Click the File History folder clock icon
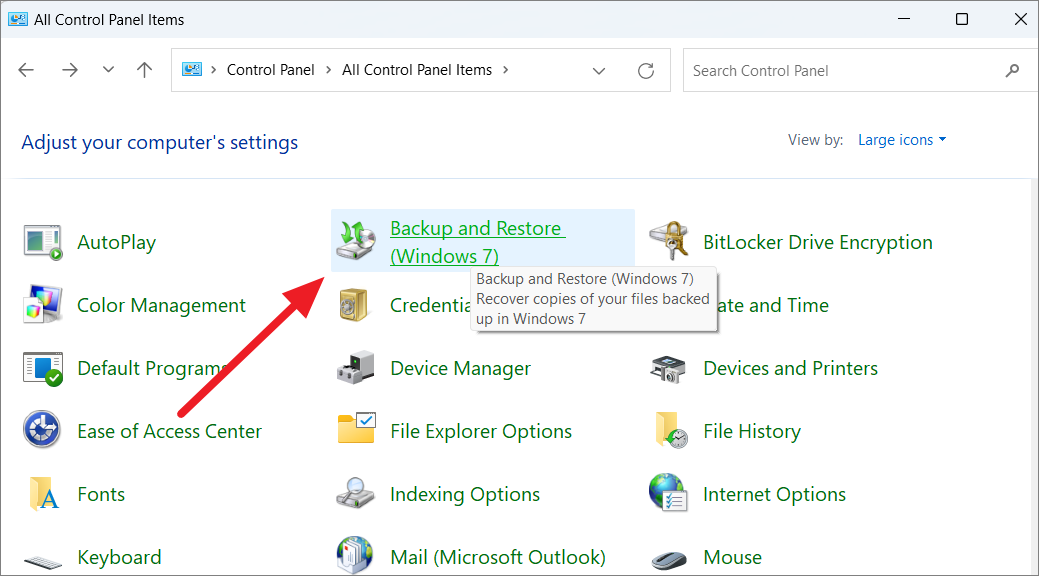 click(671, 430)
